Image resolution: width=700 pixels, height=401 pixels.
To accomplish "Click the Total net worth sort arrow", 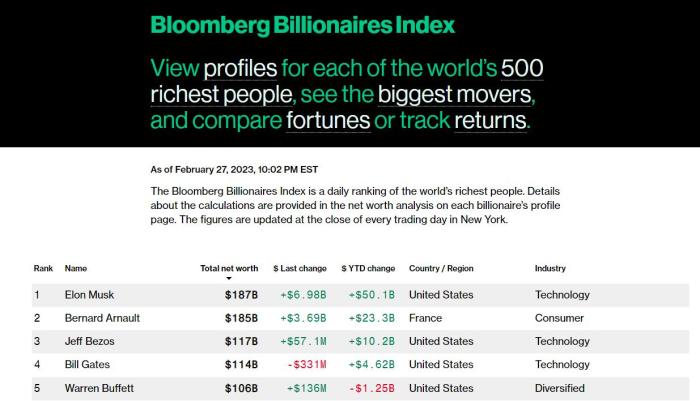I will (x=228, y=278).
